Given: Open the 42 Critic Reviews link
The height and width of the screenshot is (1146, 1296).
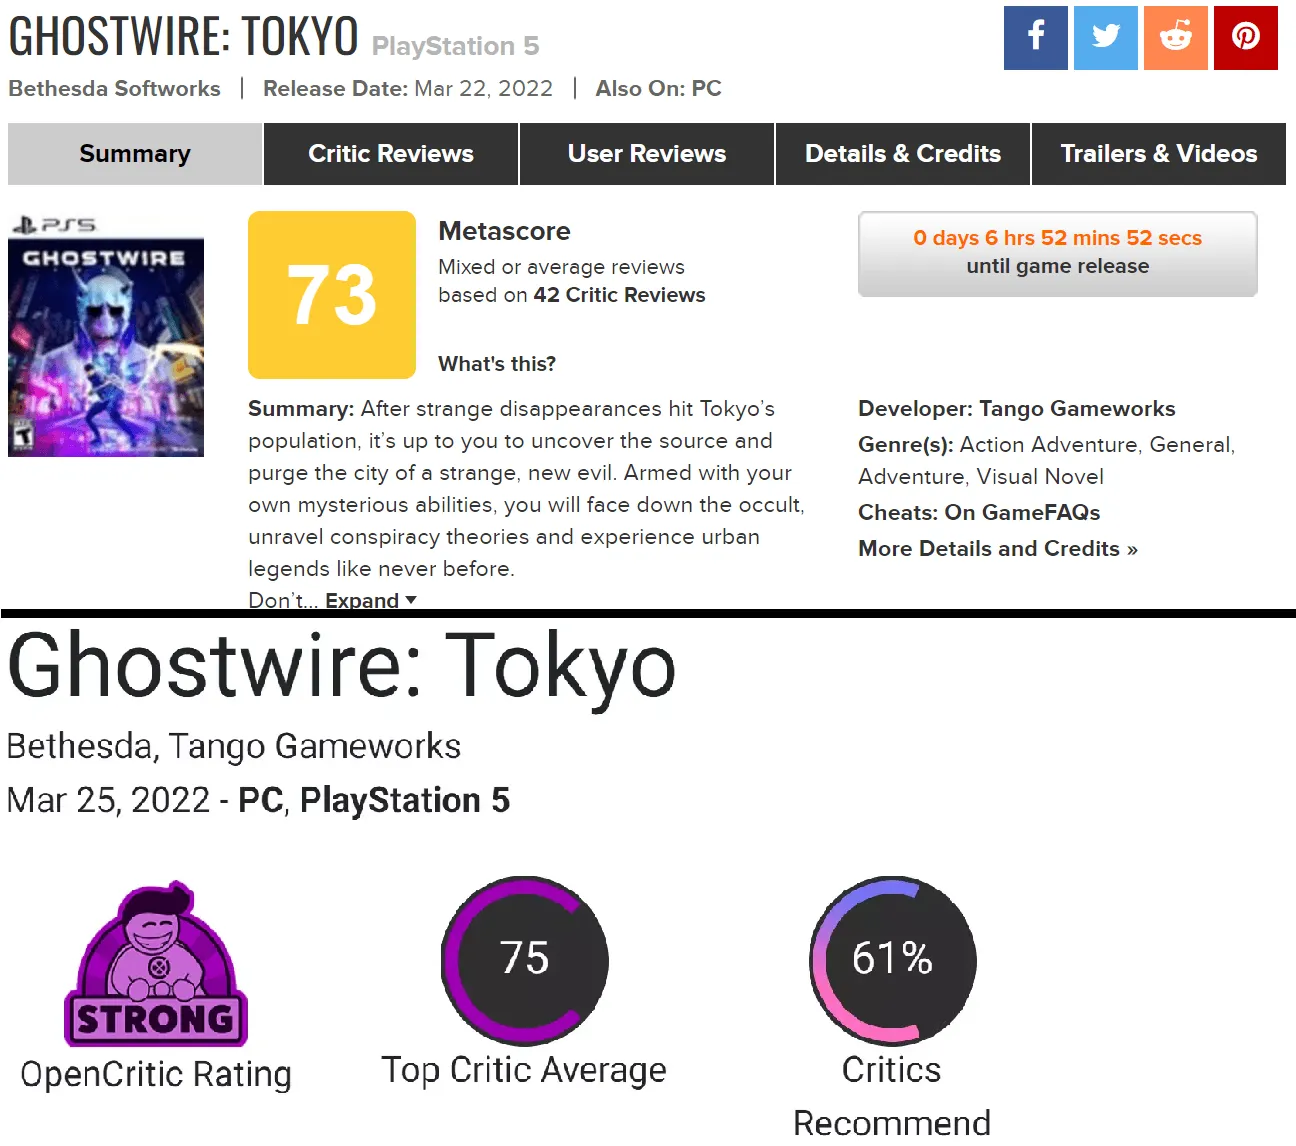Looking at the screenshot, I should (619, 295).
